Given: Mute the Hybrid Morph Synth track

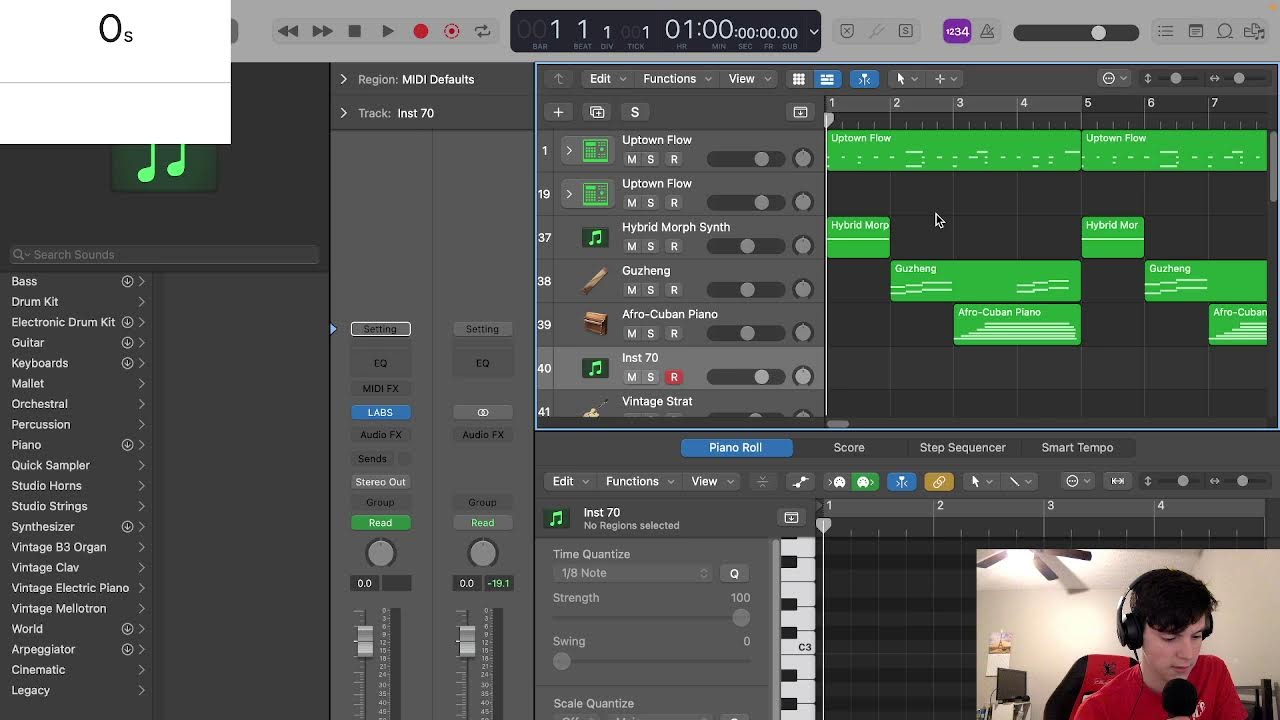Looking at the screenshot, I should click(631, 247).
